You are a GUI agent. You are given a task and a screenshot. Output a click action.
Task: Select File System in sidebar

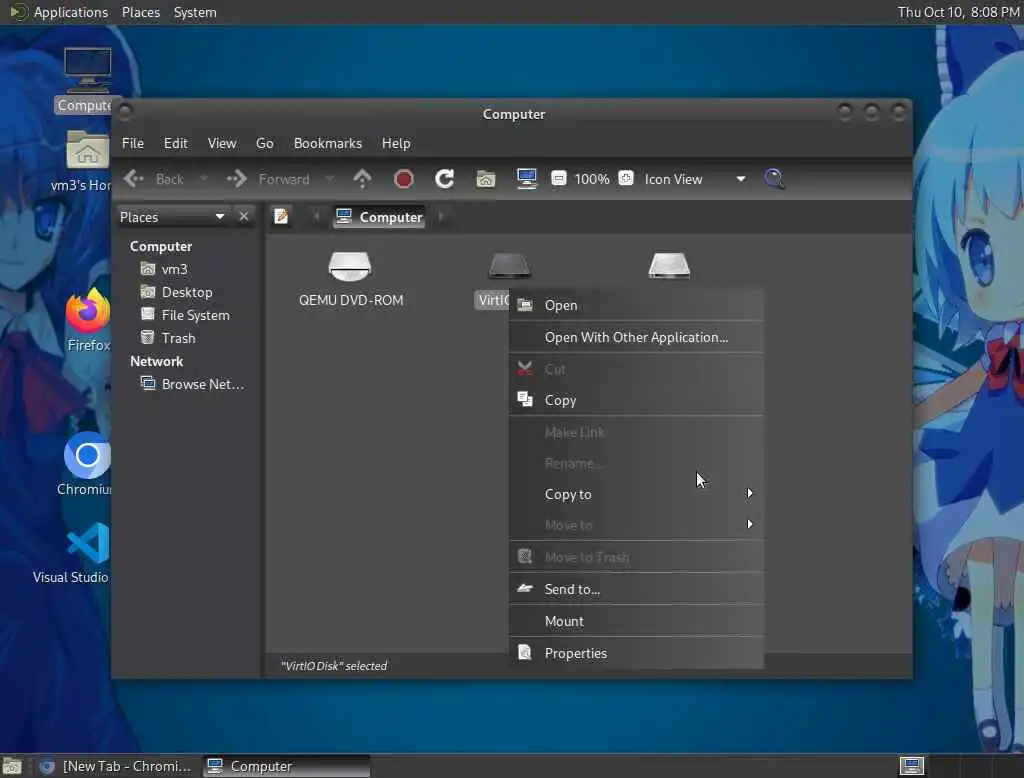pyautogui.click(x=185, y=315)
